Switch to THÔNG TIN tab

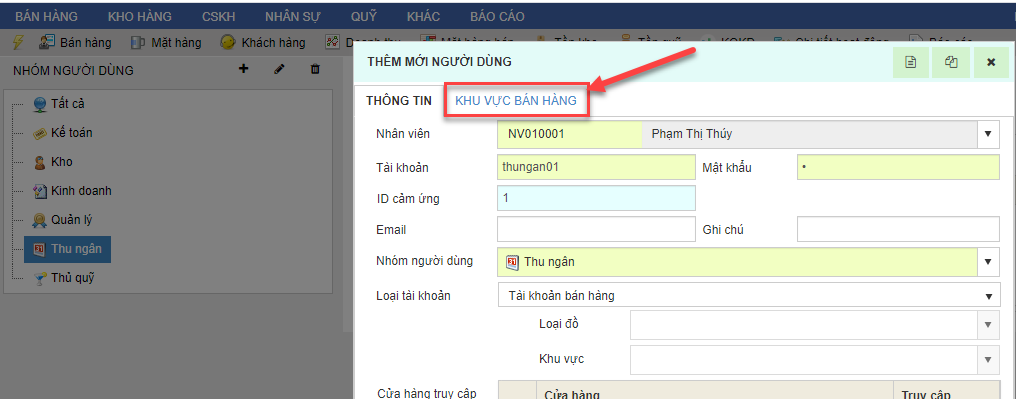[399, 100]
